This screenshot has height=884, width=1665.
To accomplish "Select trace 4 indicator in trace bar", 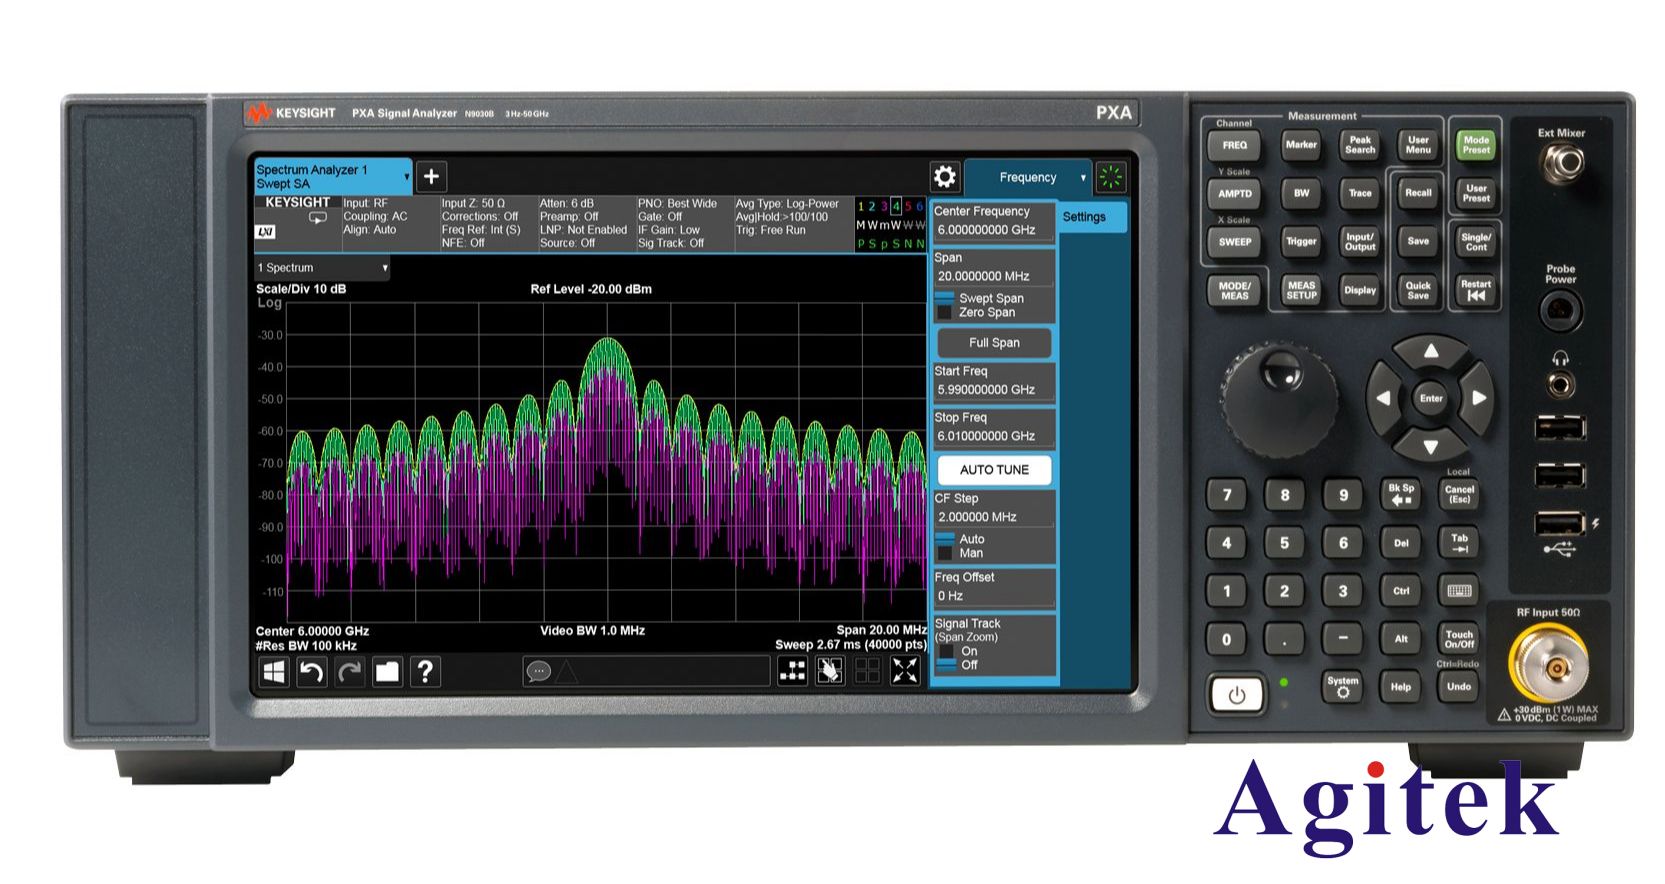I will point(896,207).
